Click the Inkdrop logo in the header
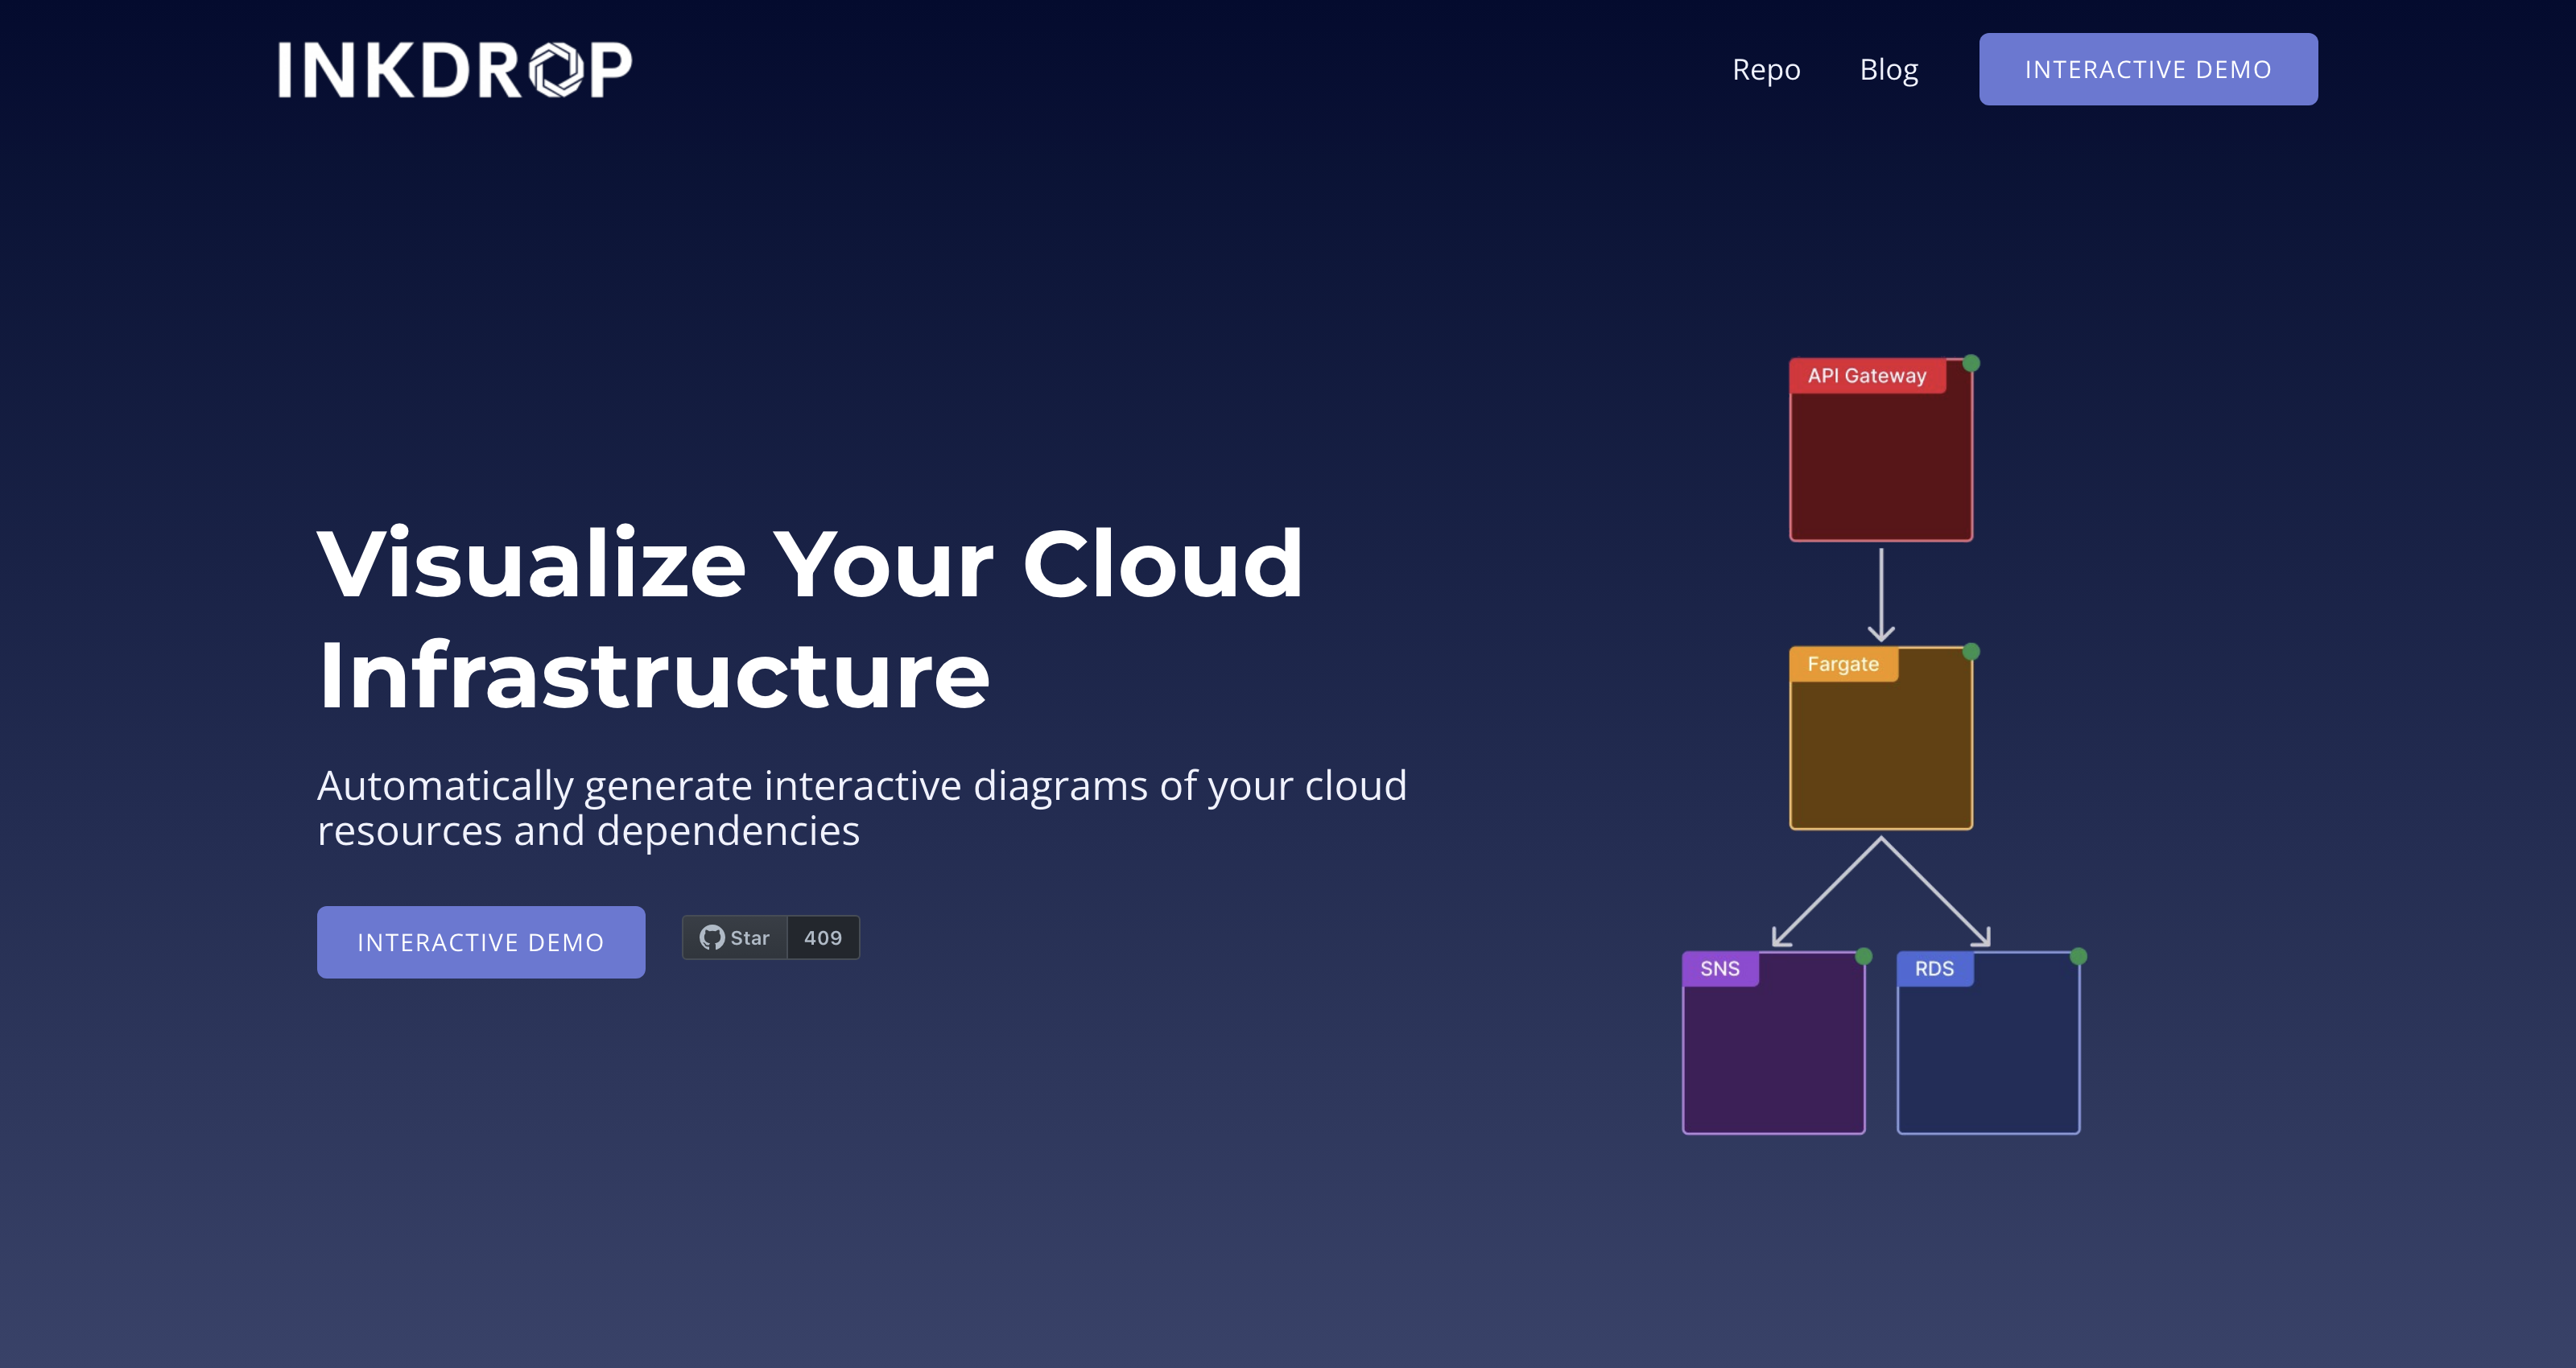Viewport: 2576px width, 1368px height. point(455,69)
